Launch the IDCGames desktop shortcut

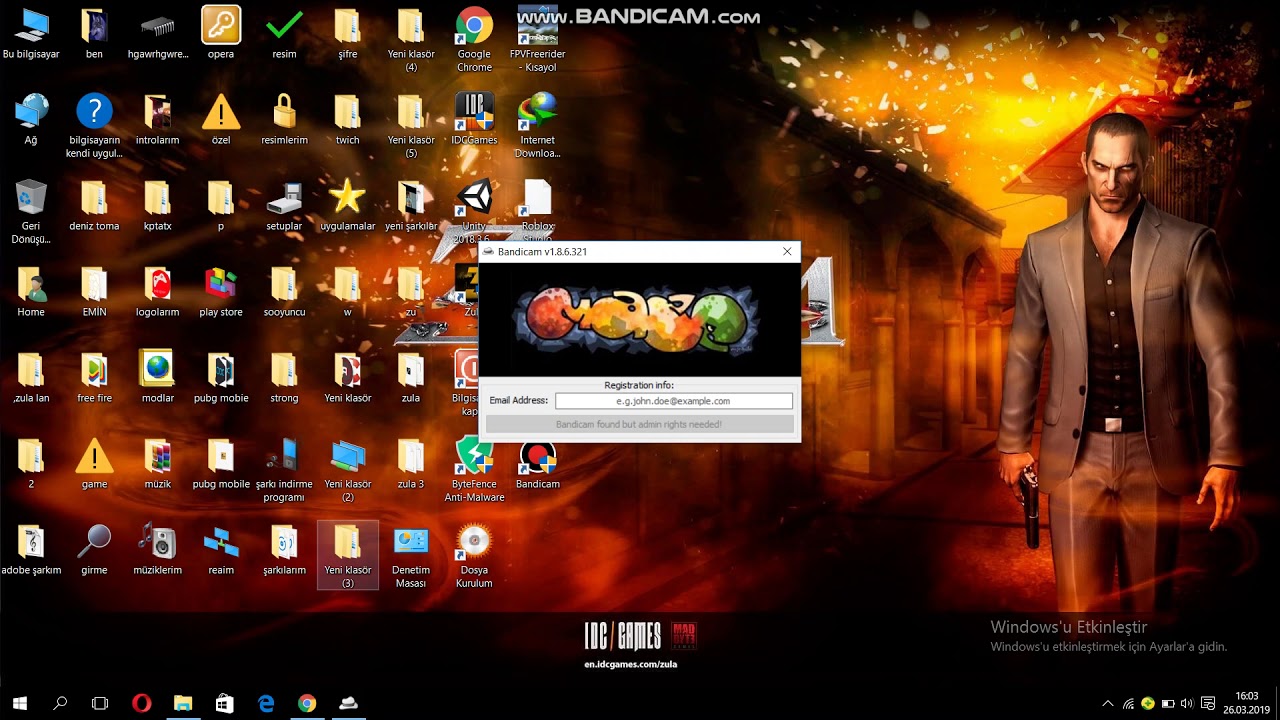(x=474, y=112)
